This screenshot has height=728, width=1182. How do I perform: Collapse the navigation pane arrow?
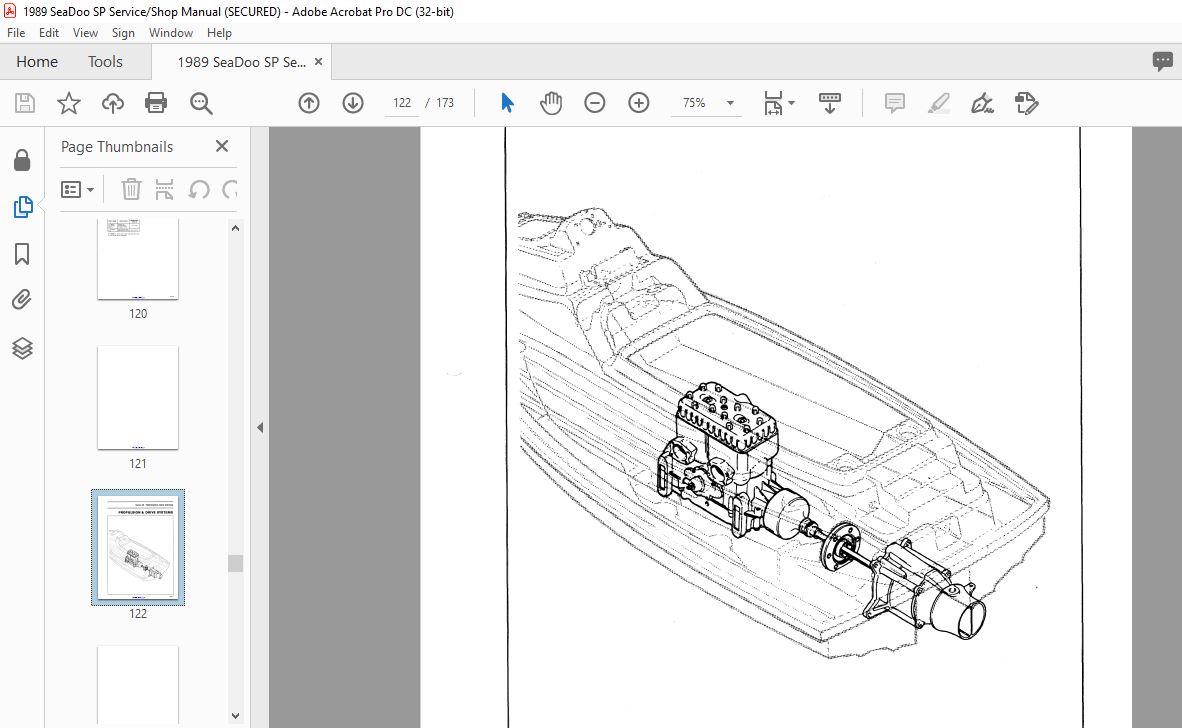pyautogui.click(x=260, y=427)
